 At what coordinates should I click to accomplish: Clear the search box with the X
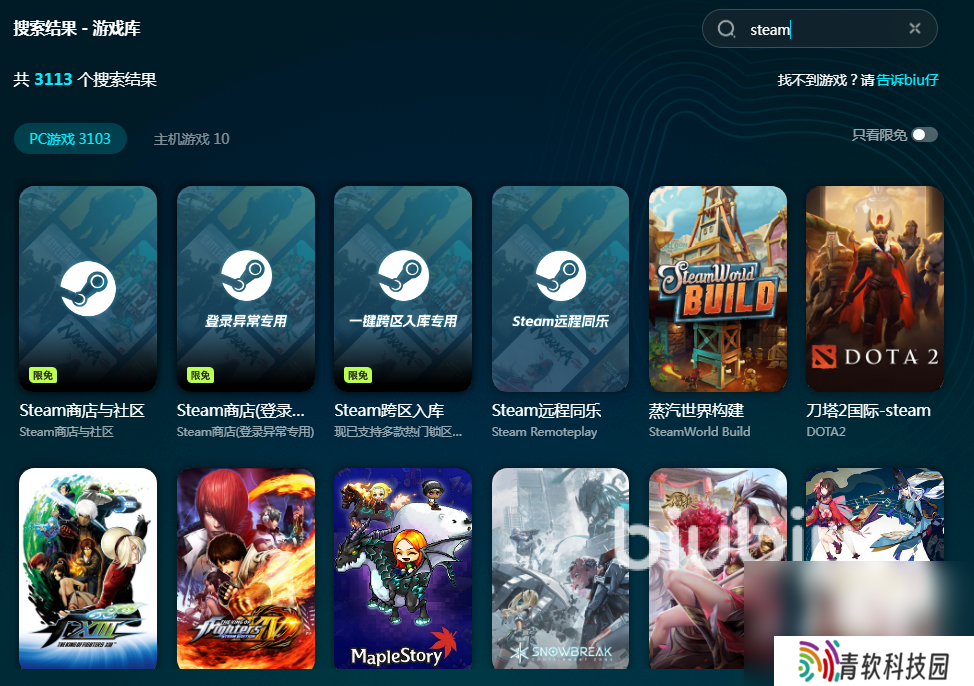[x=914, y=28]
